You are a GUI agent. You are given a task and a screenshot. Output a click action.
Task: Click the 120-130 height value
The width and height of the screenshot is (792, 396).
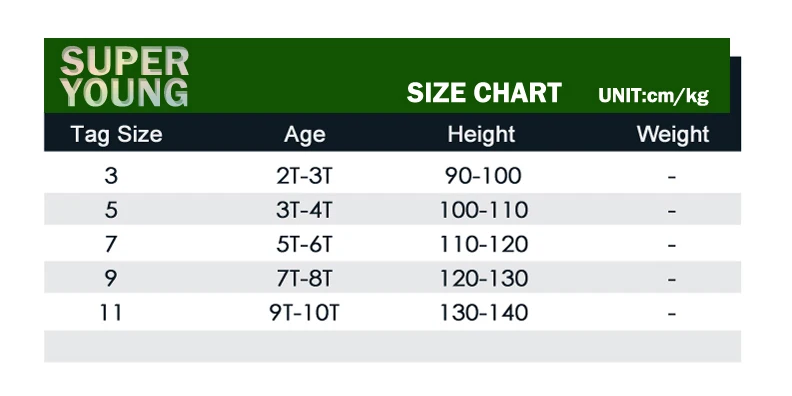click(x=484, y=279)
